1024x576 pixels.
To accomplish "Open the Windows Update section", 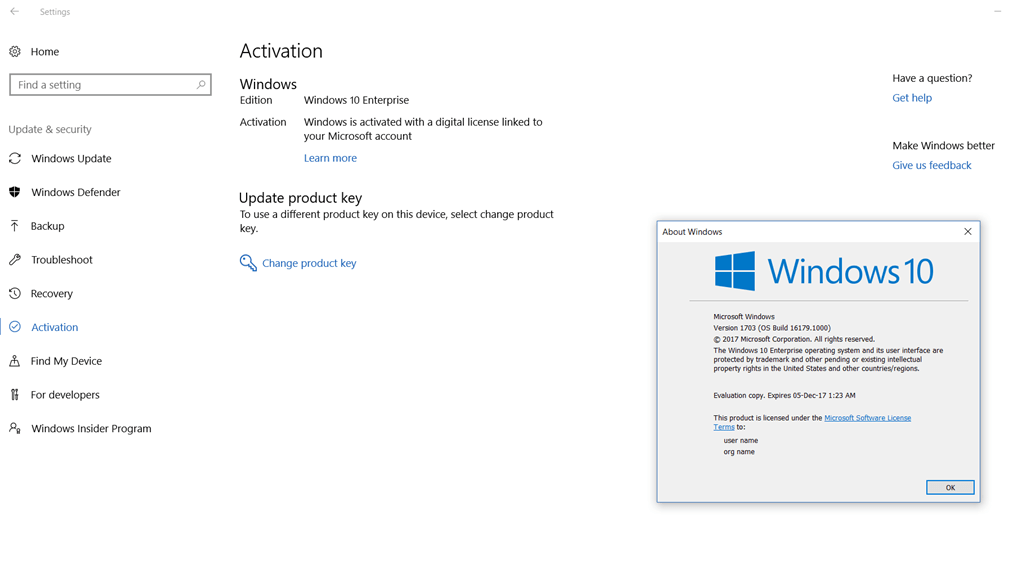I will point(71,159).
